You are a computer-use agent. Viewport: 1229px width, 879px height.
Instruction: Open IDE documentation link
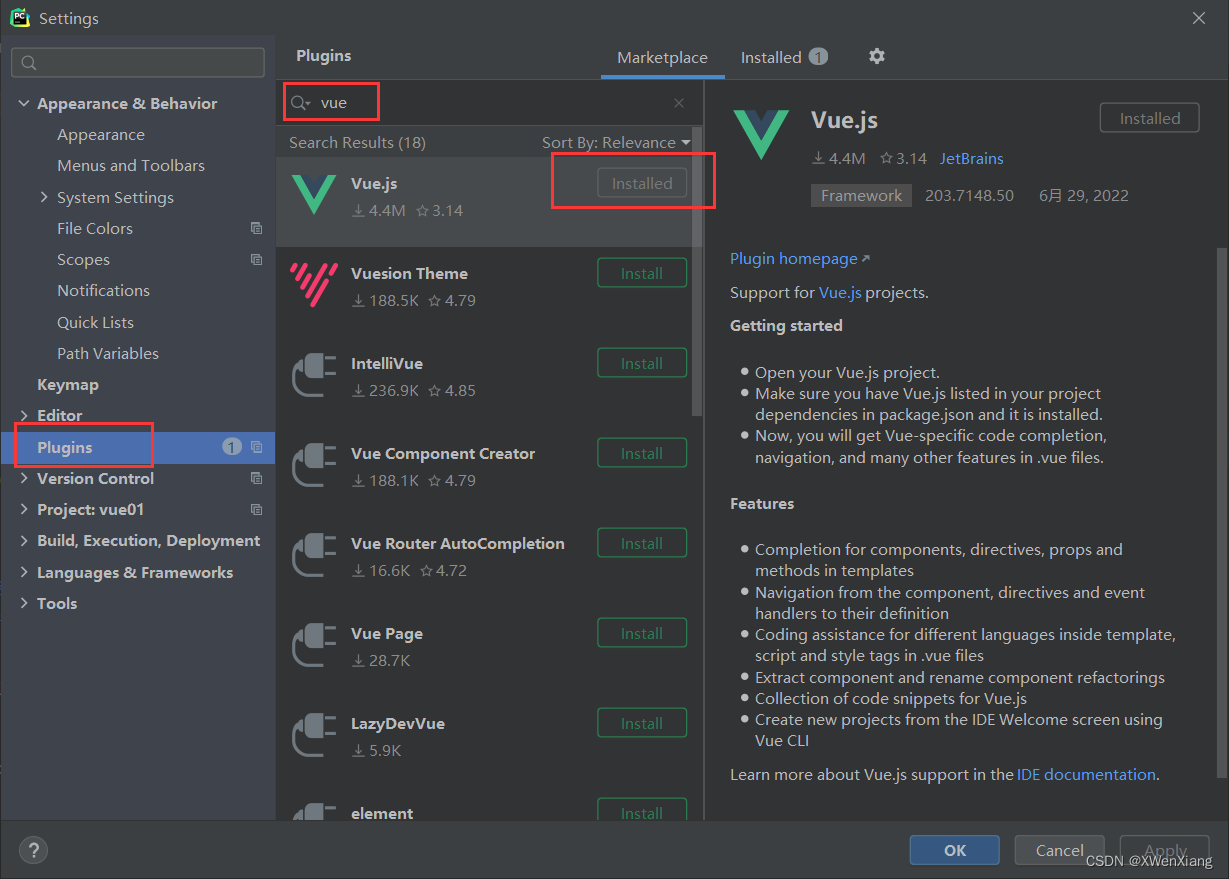tap(1086, 775)
